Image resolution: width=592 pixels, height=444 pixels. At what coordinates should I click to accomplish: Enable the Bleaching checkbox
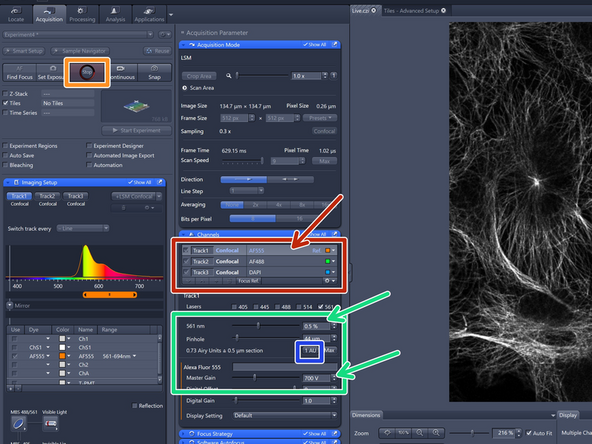[6, 165]
